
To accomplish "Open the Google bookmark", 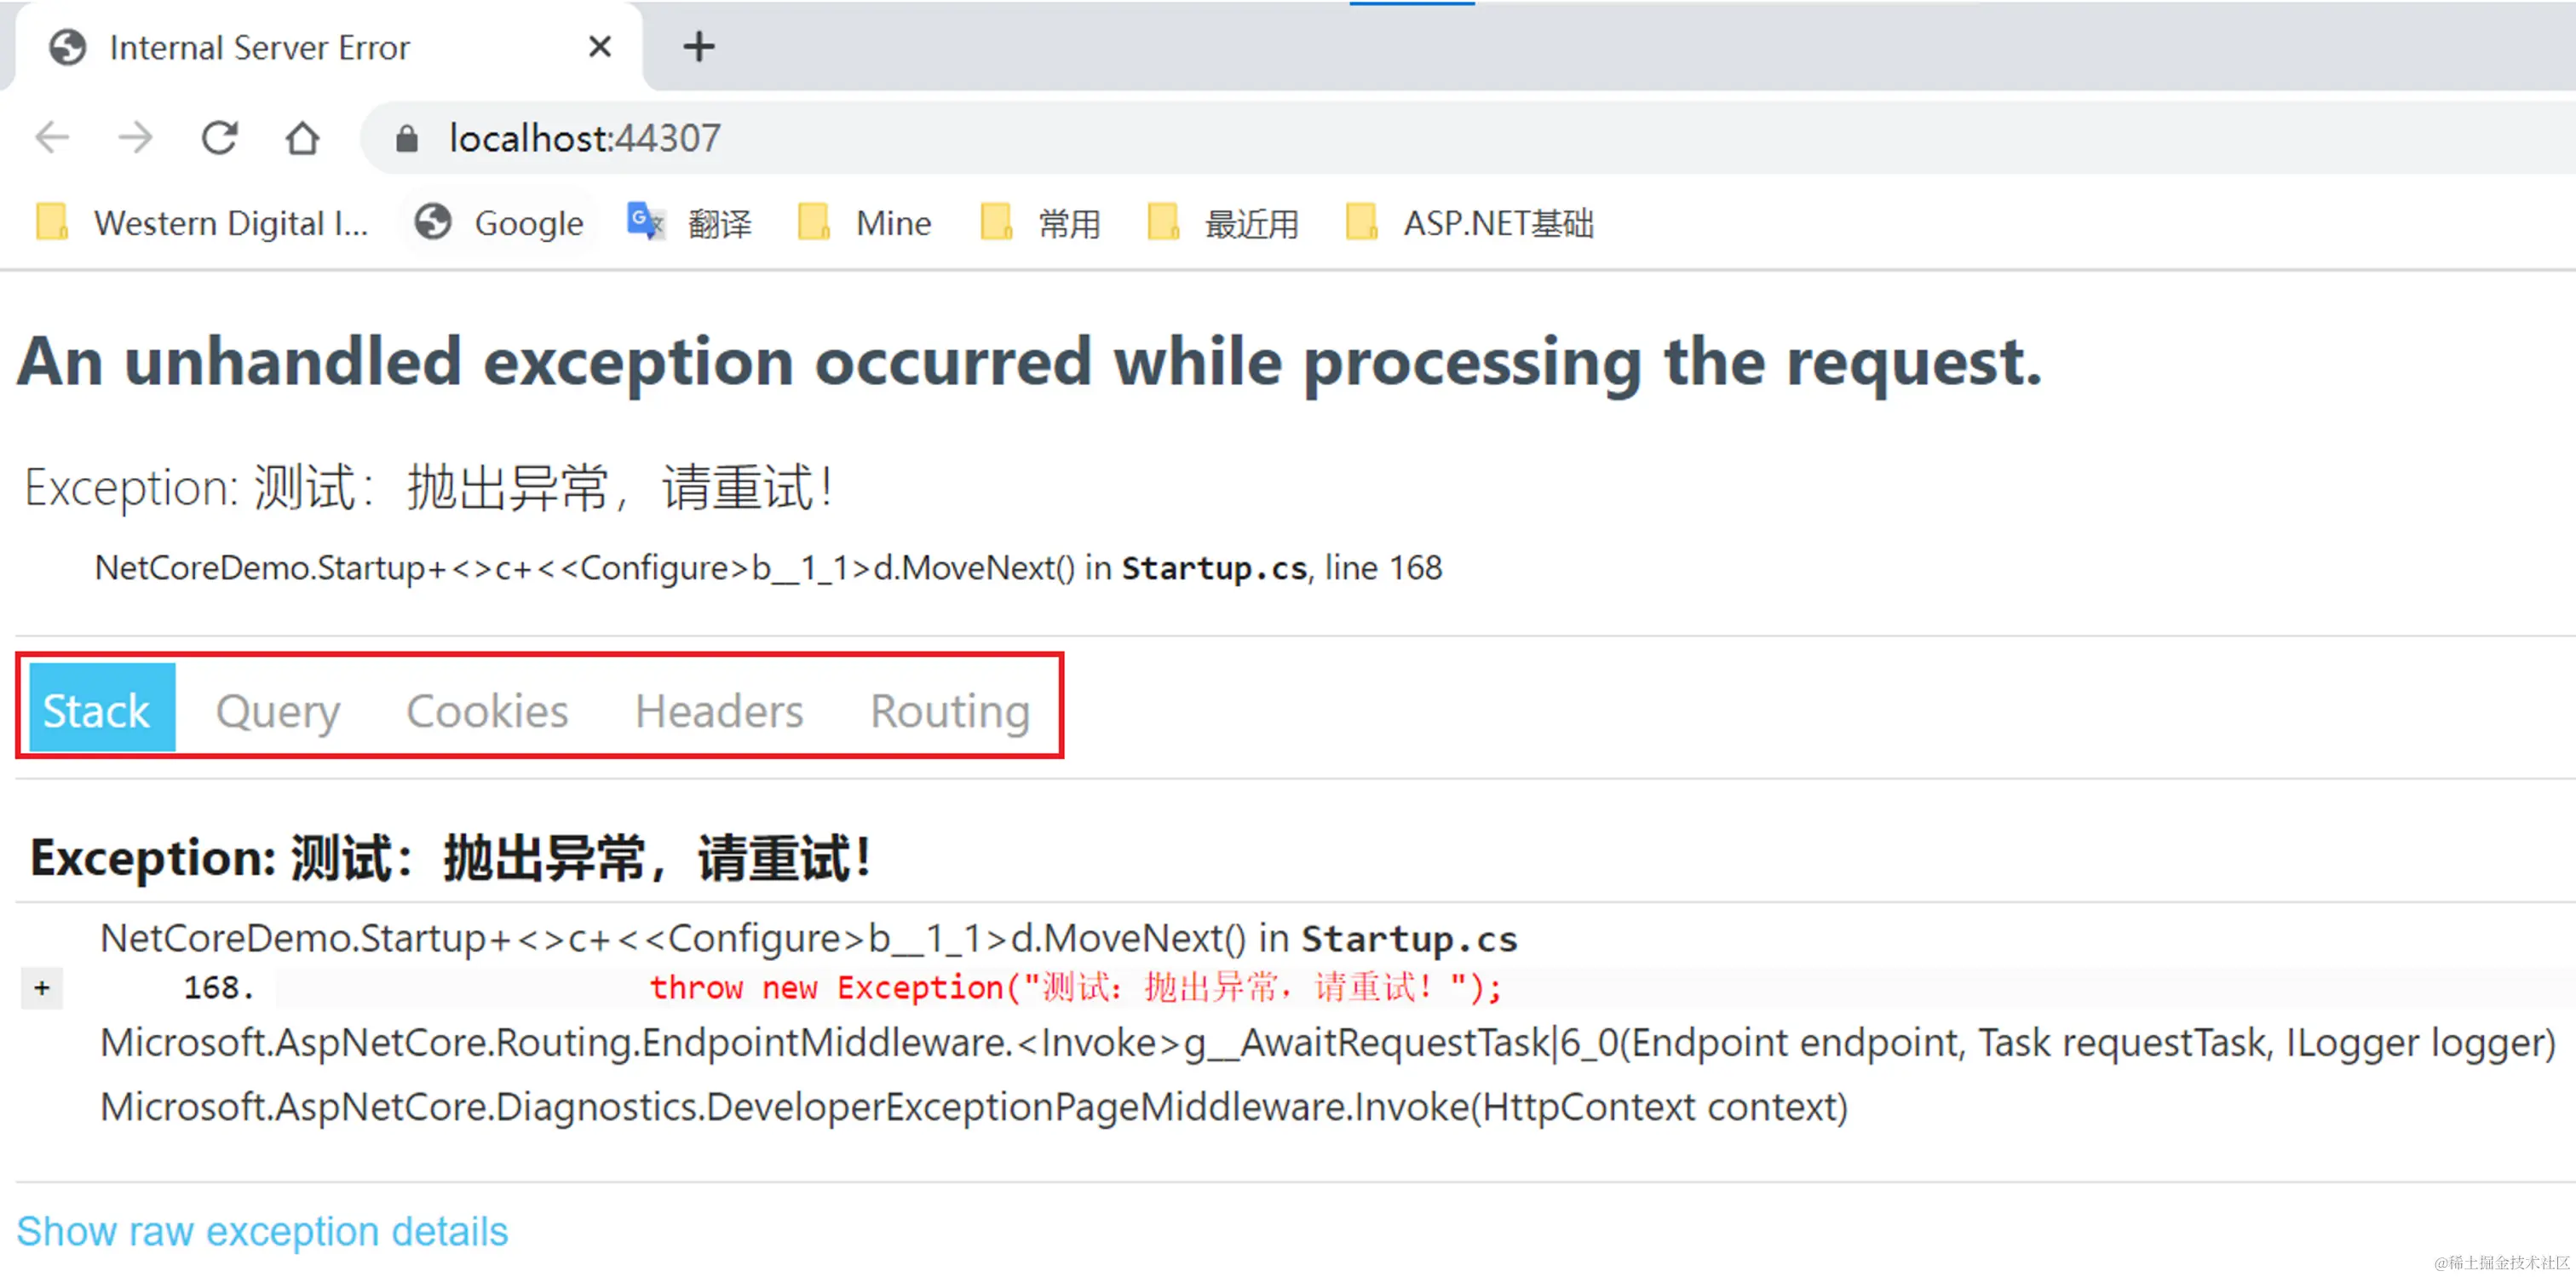I will [x=500, y=223].
